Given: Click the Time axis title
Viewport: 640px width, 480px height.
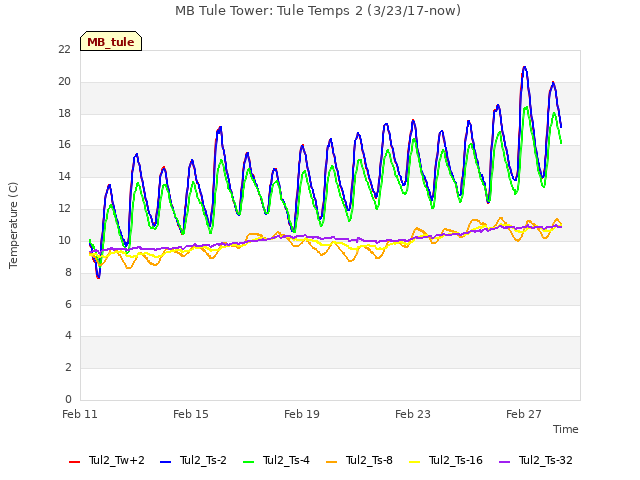Looking at the screenshot, I should pos(566,429).
